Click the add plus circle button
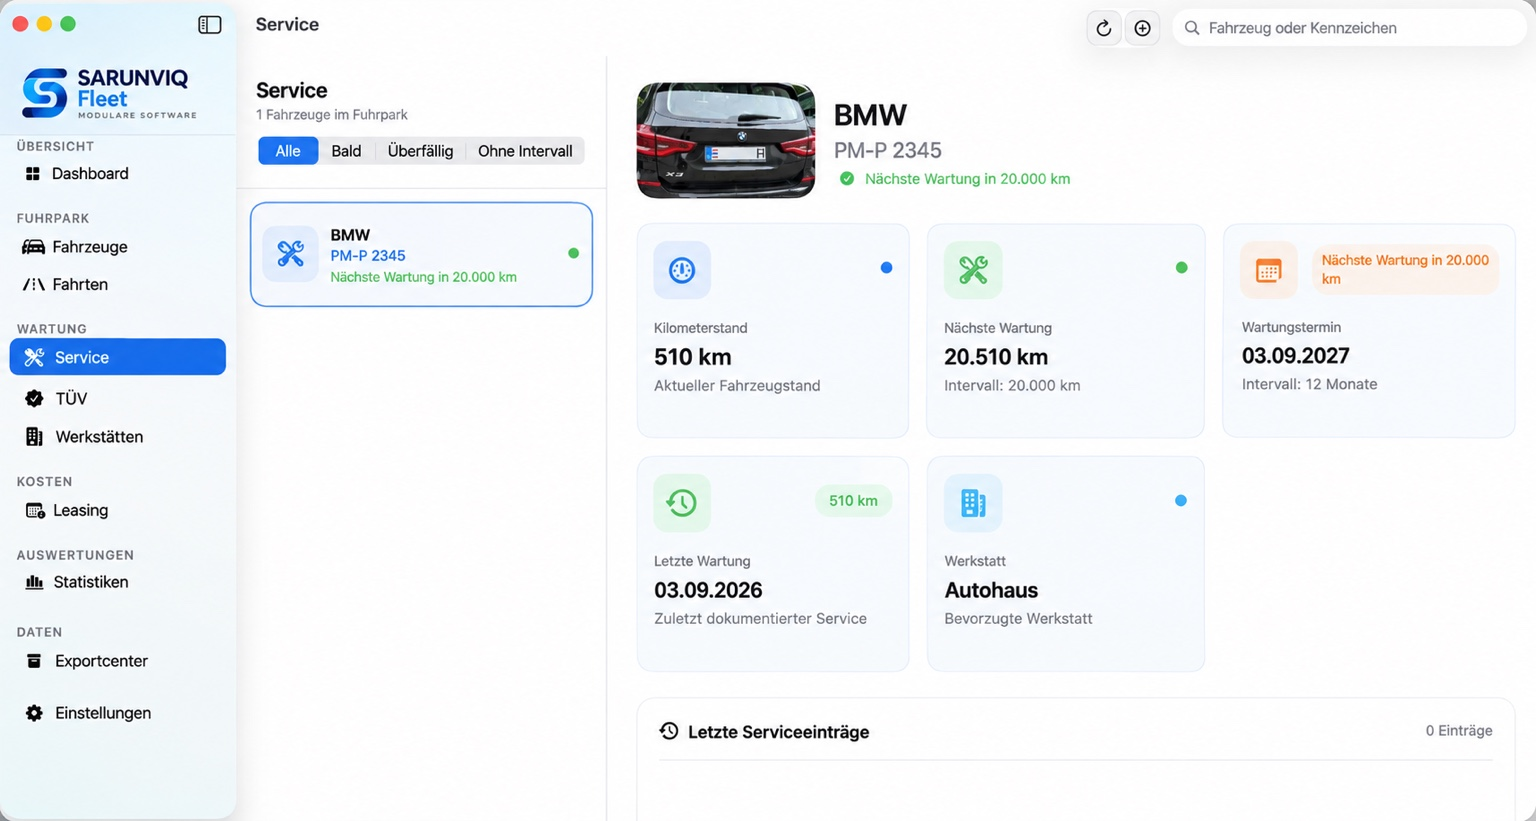 point(1142,28)
